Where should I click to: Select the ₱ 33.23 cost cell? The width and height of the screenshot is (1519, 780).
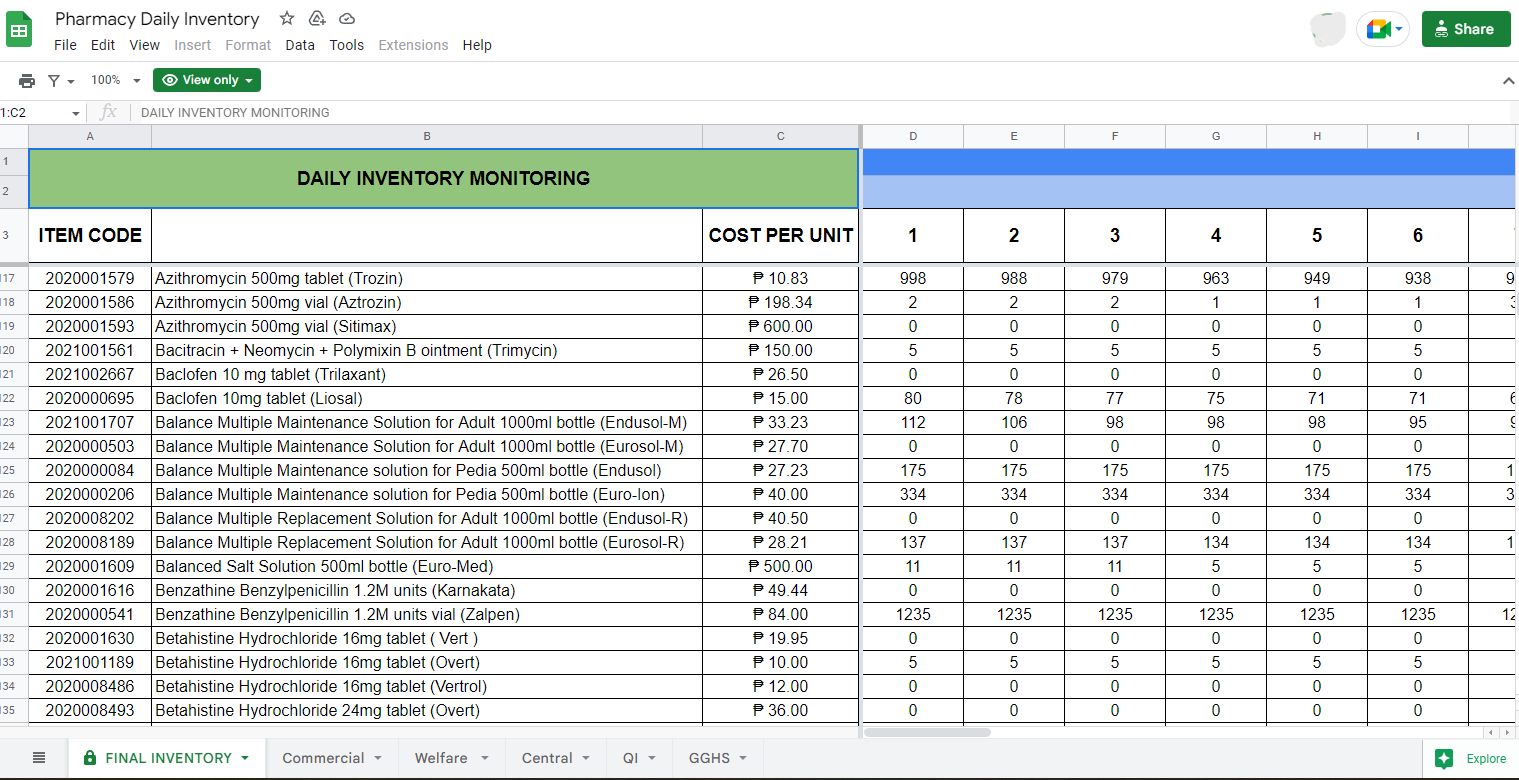[x=781, y=422]
